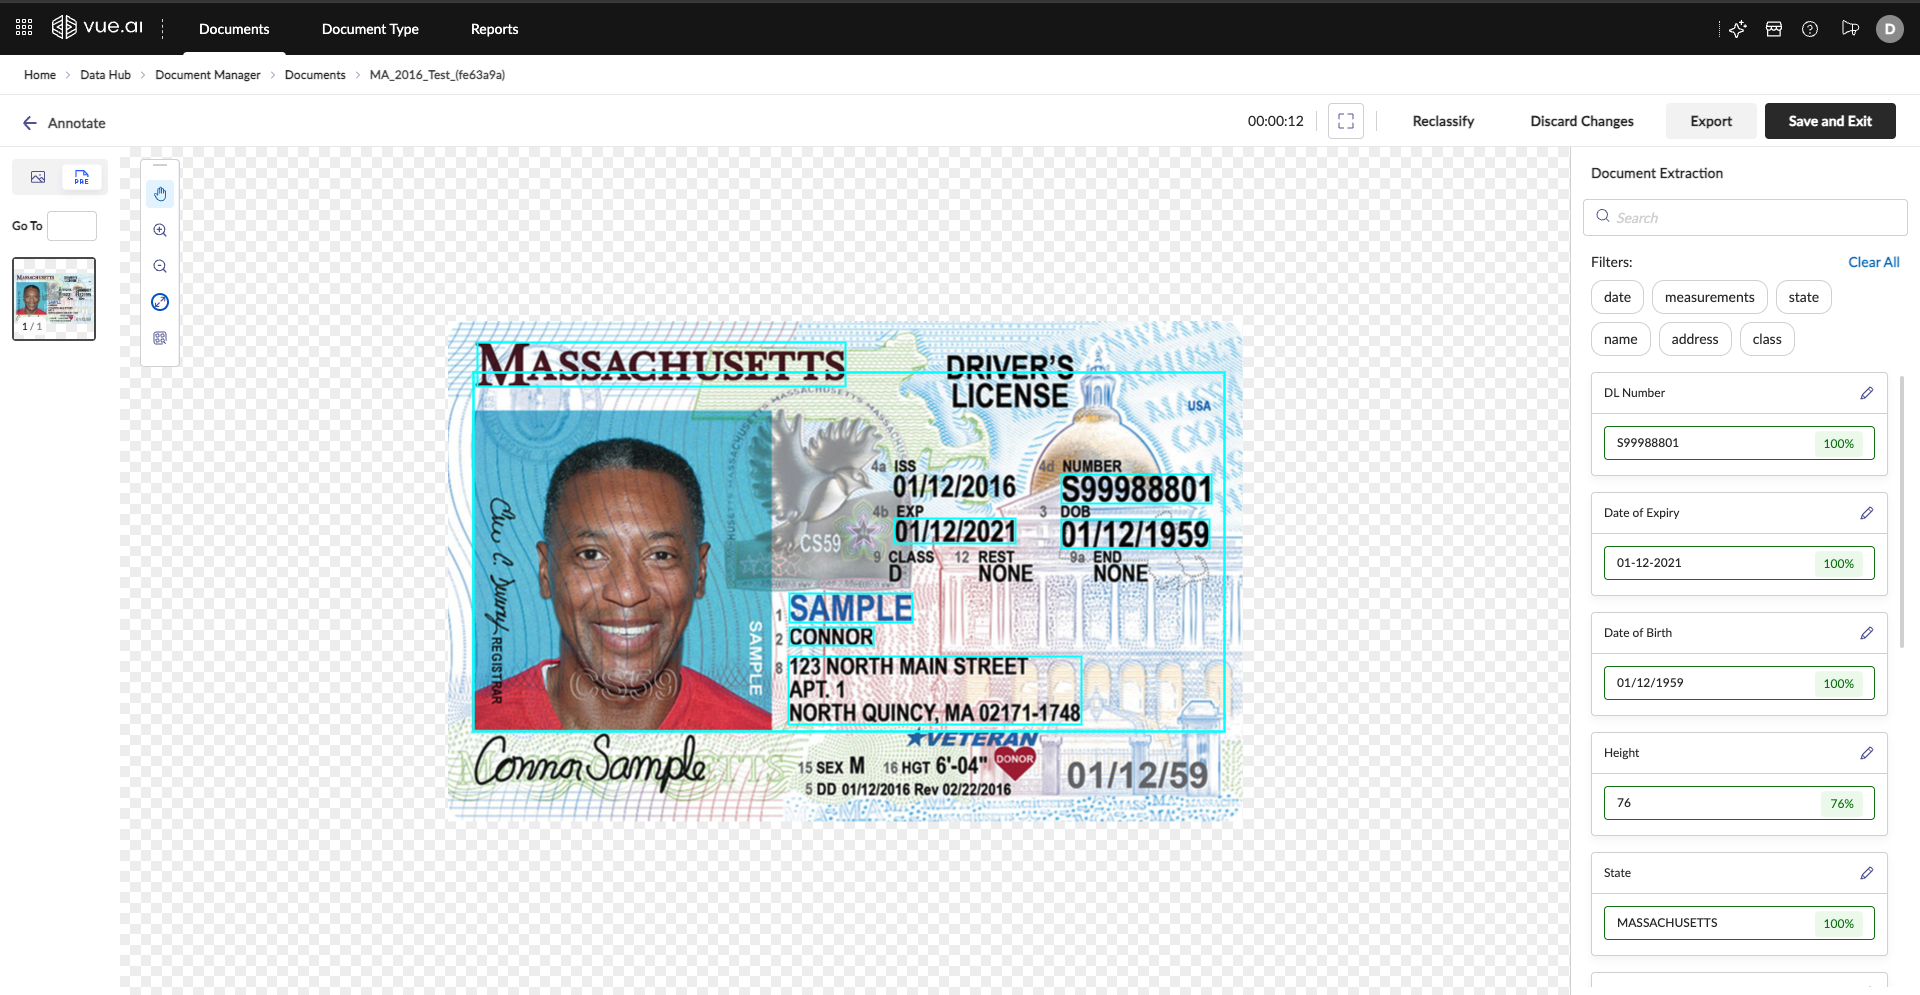Toggle the date filter chip

coord(1616,297)
